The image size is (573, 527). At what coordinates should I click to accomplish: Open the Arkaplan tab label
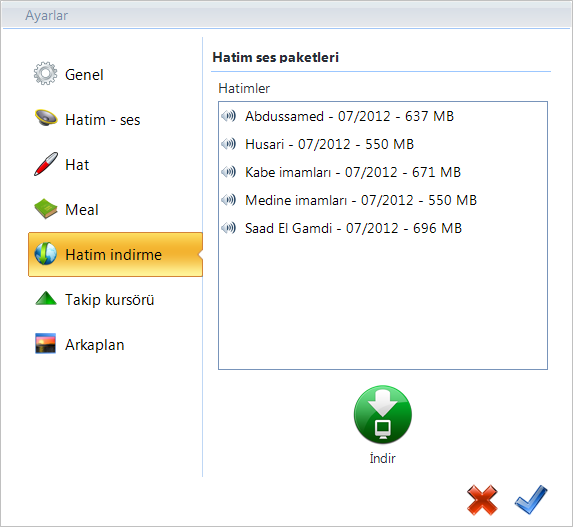(95, 345)
